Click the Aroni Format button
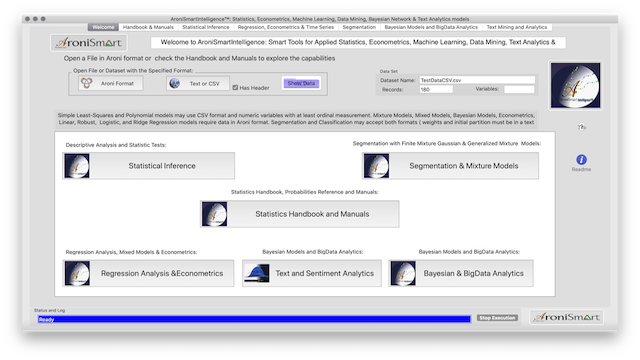This screenshot has height=360, width=640. pyautogui.click(x=111, y=83)
